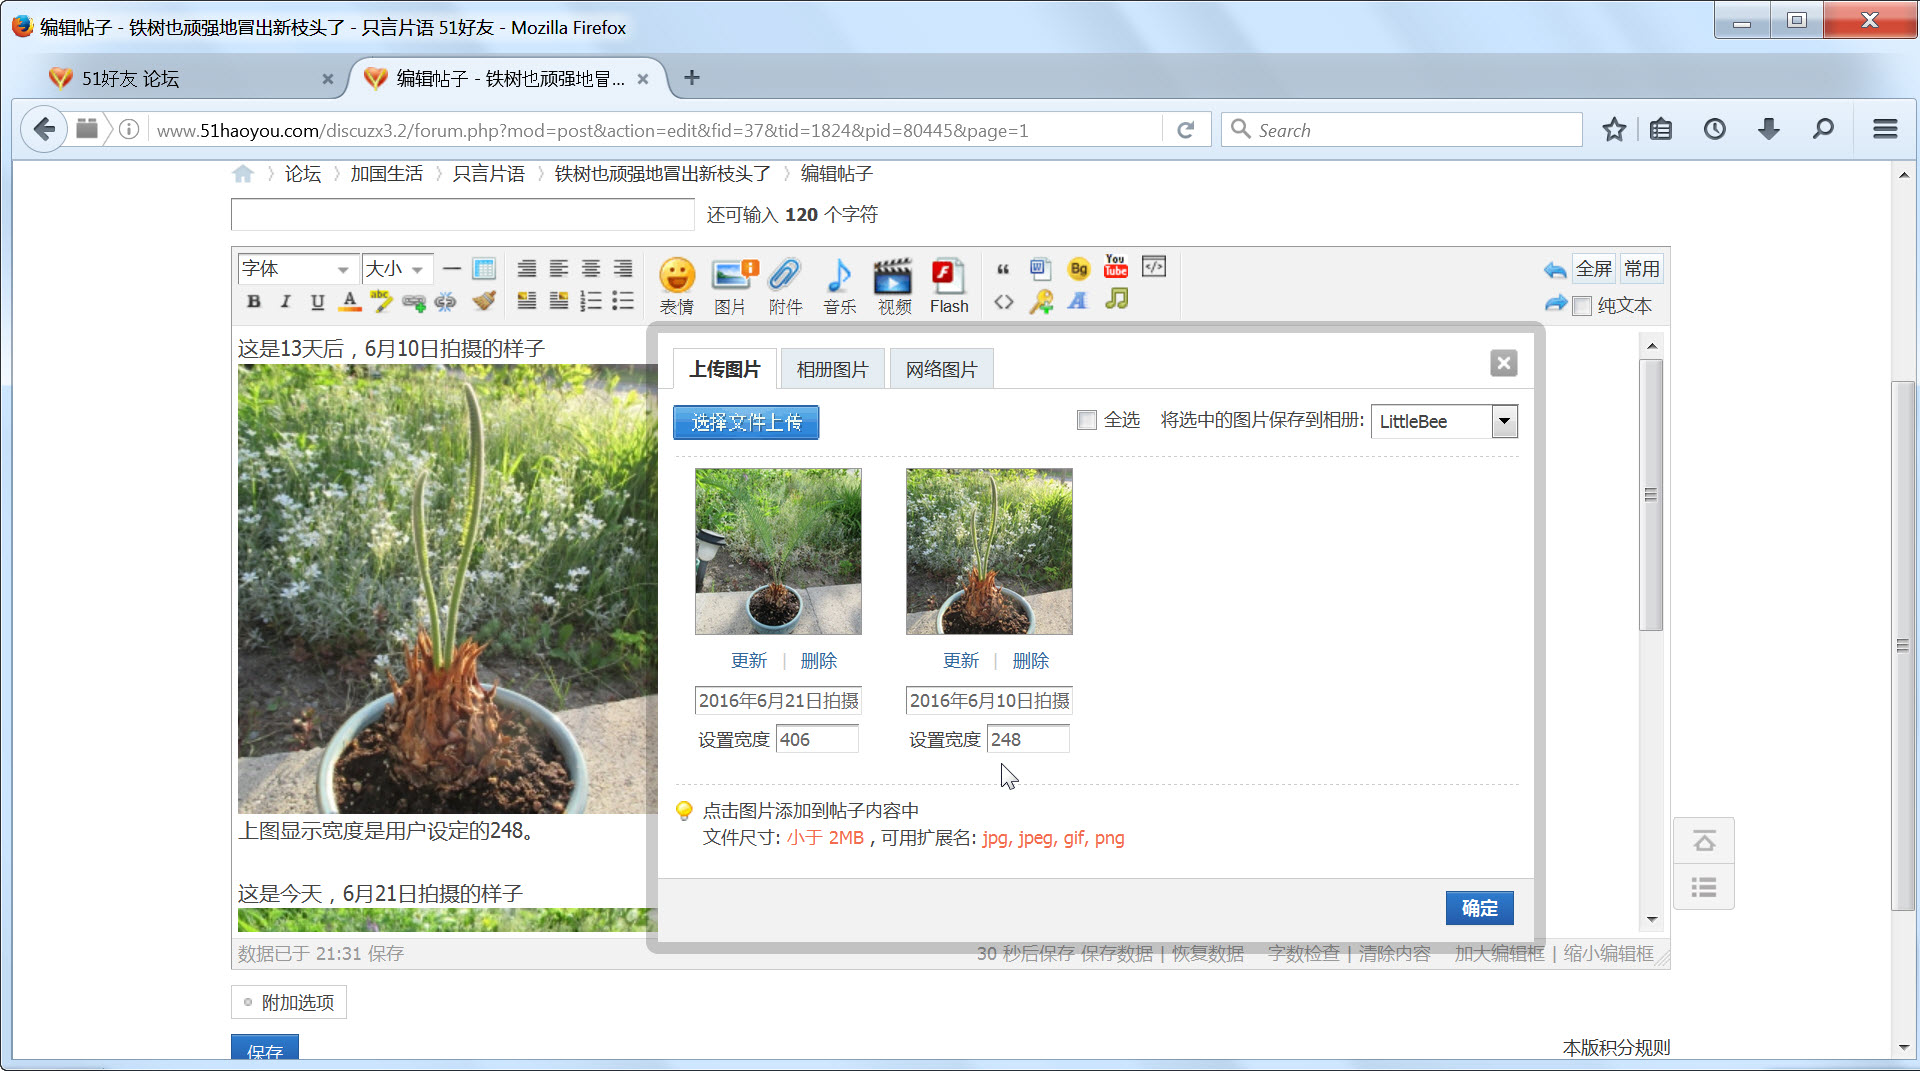This screenshot has width=1920, height=1071.
Task: Click the 视频 video insert icon
Action: tap(893, 285)
